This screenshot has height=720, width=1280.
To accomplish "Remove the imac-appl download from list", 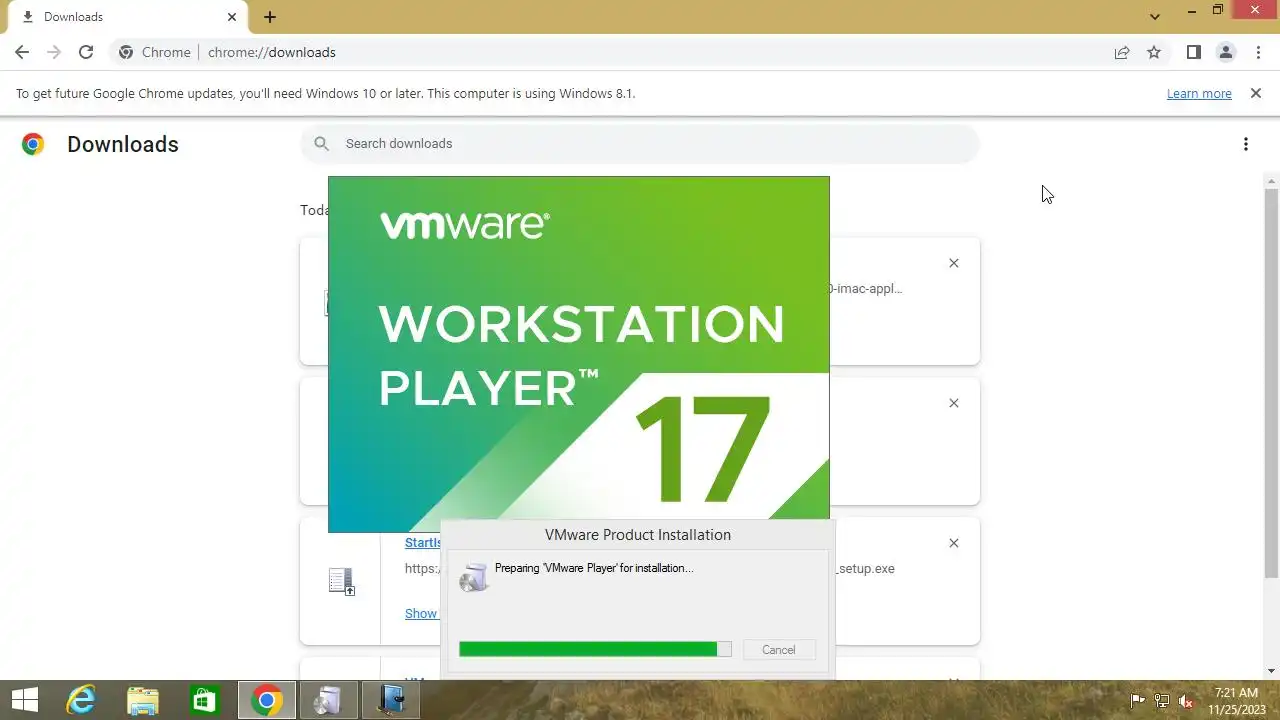I will (x=953, y=263).
